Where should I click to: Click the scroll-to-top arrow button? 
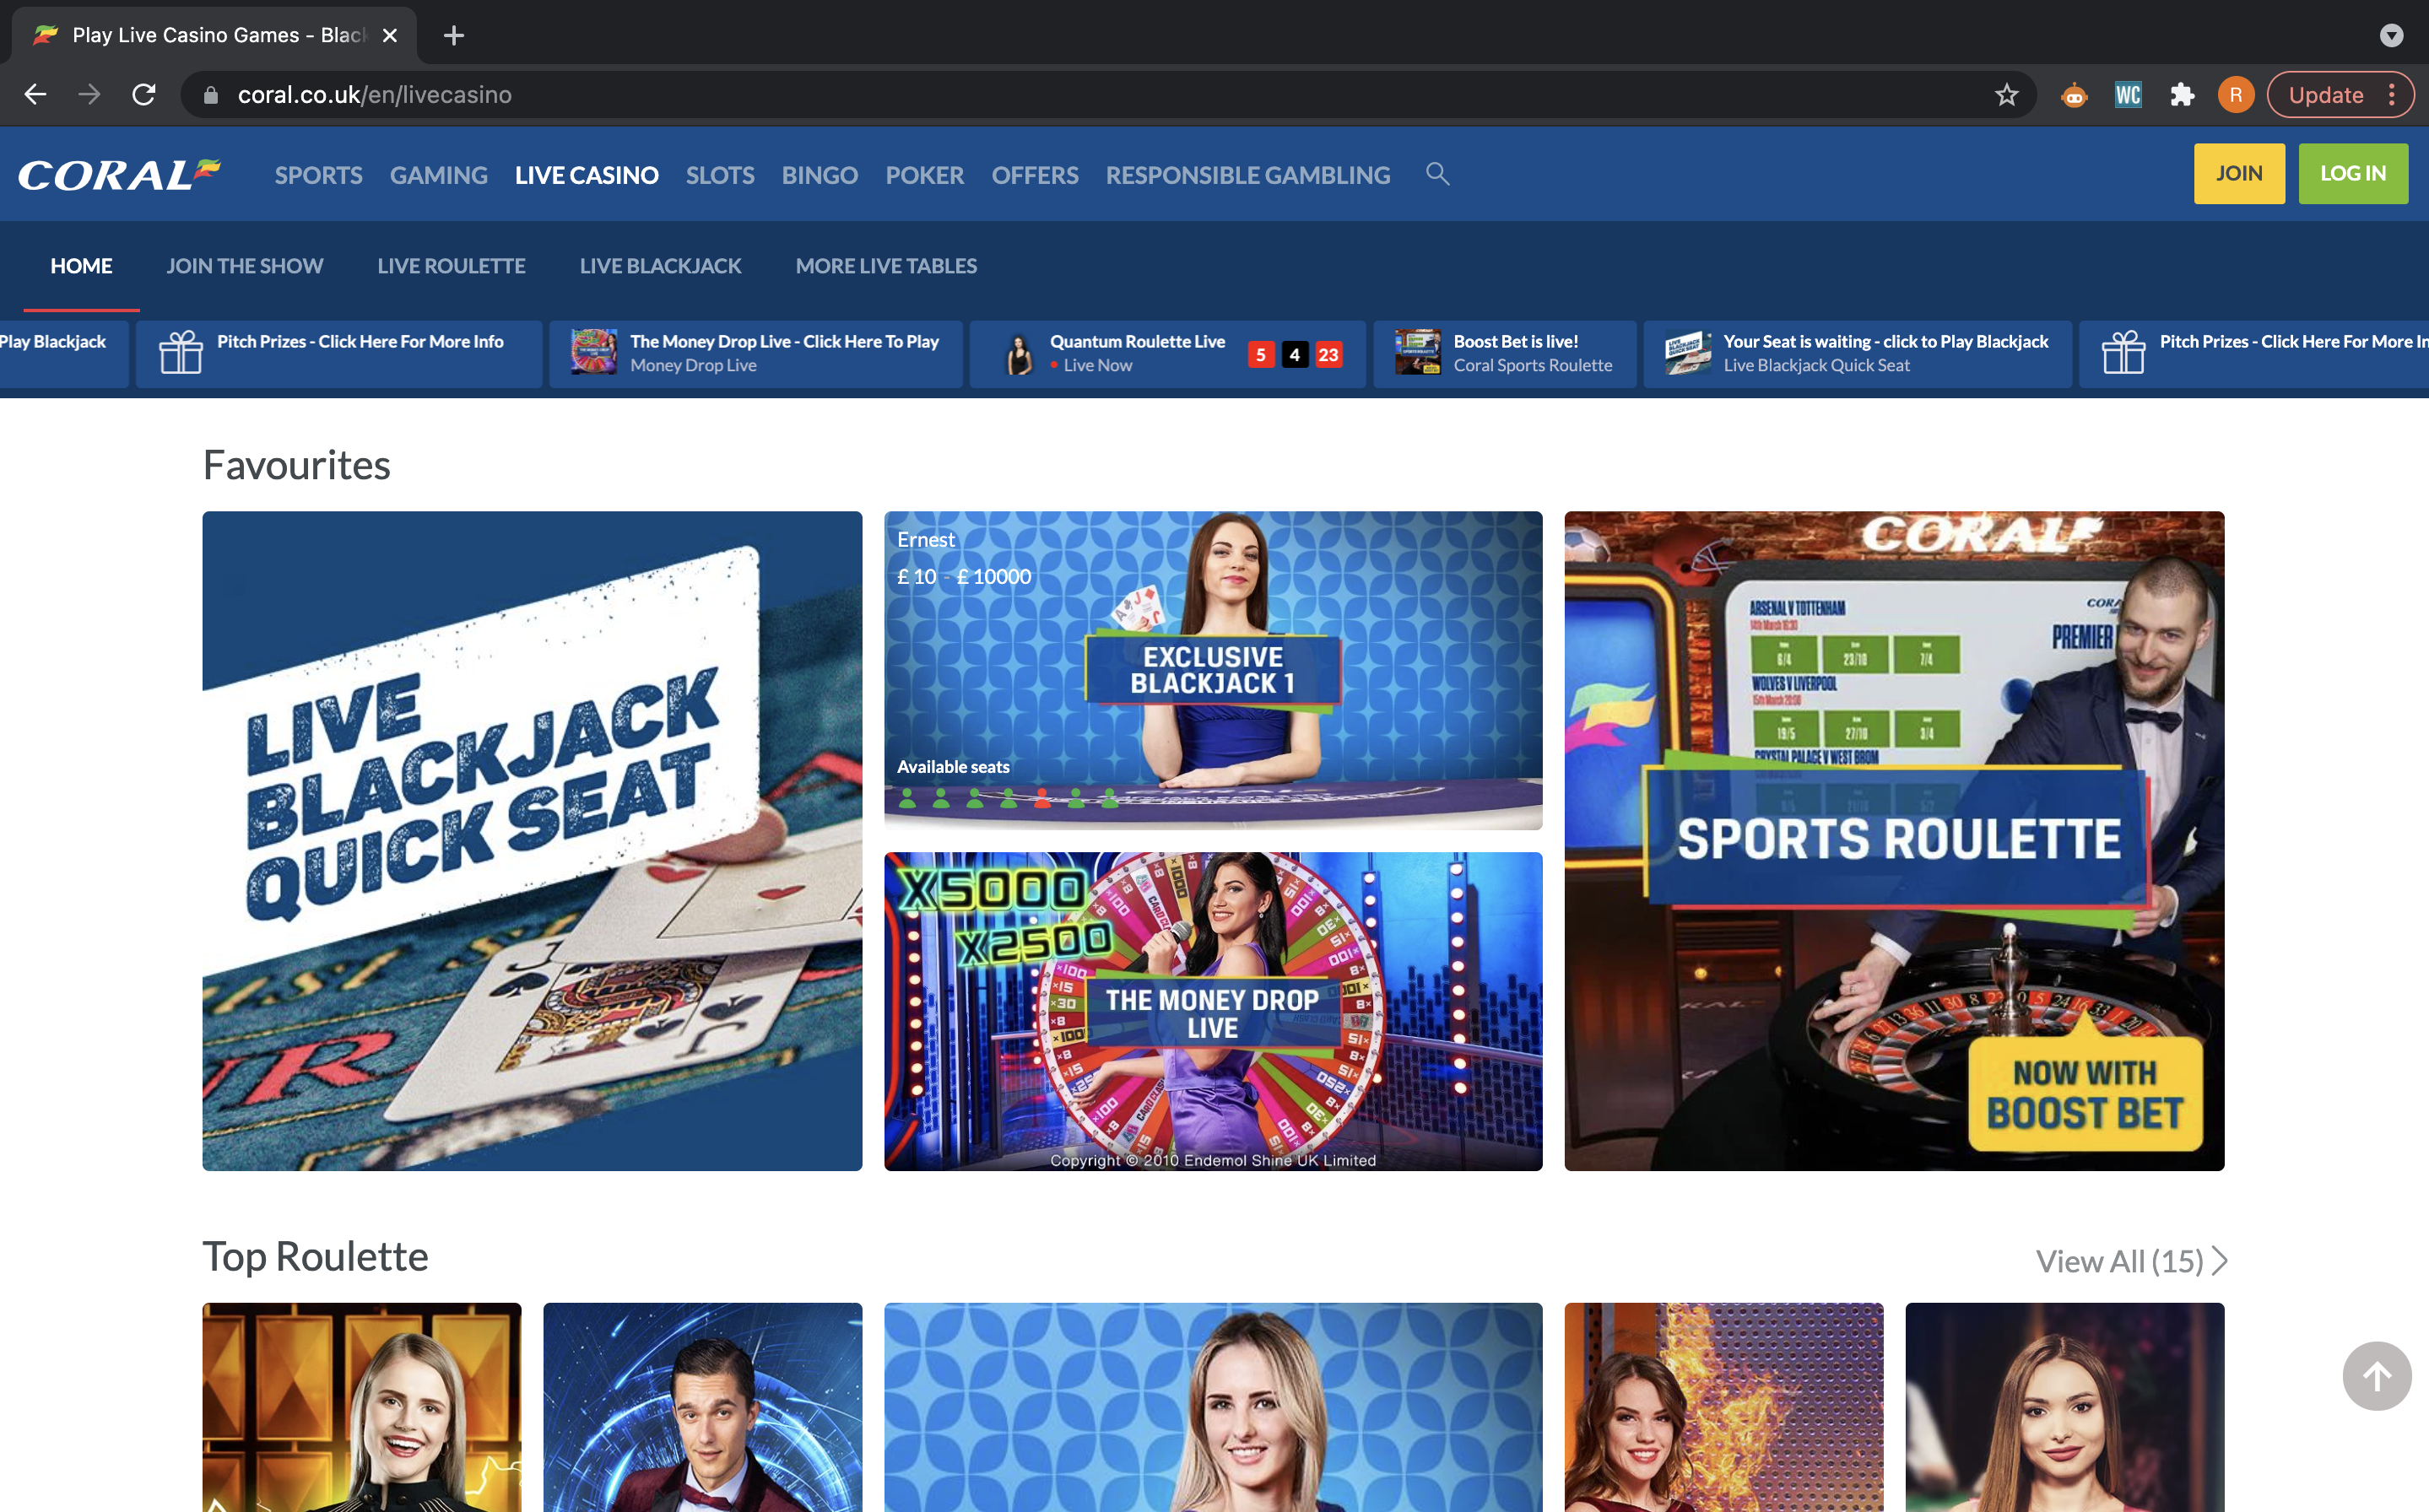(x=2376, y=1376)
